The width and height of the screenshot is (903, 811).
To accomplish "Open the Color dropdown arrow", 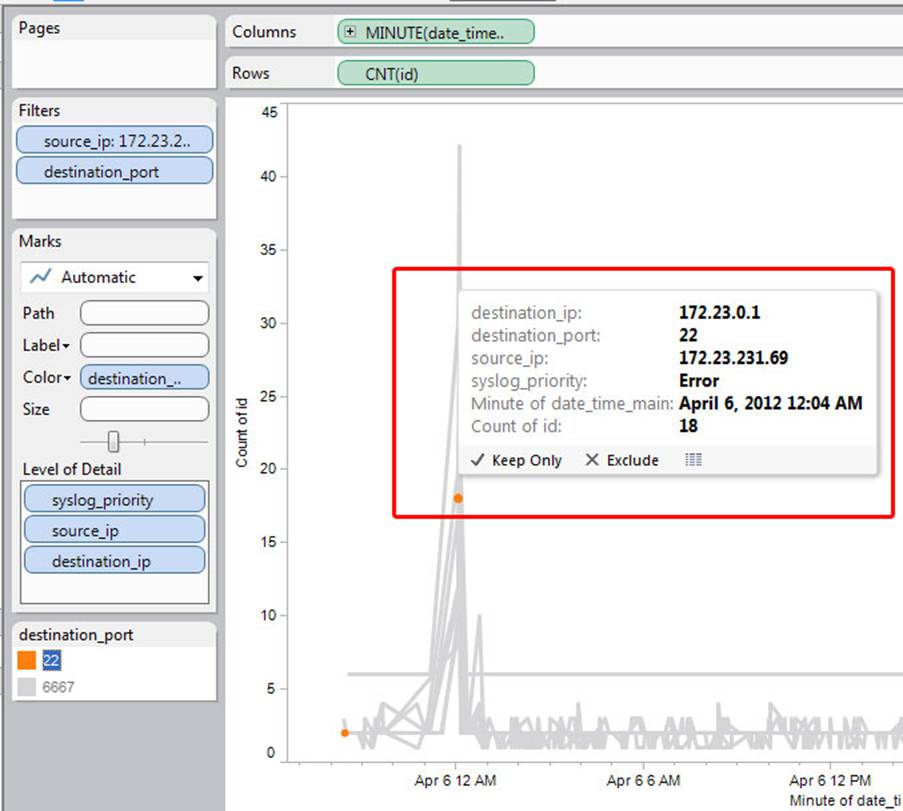I will [x=67, y=378].
